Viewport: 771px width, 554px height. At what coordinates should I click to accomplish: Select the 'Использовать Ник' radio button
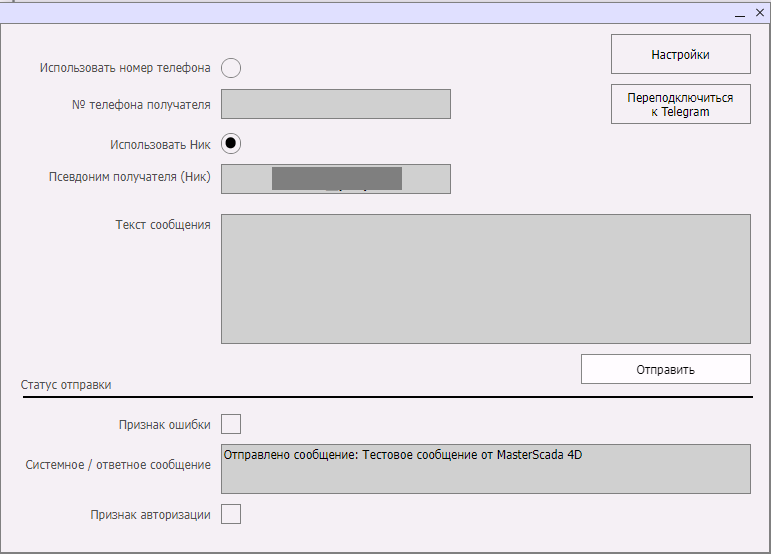231,143
